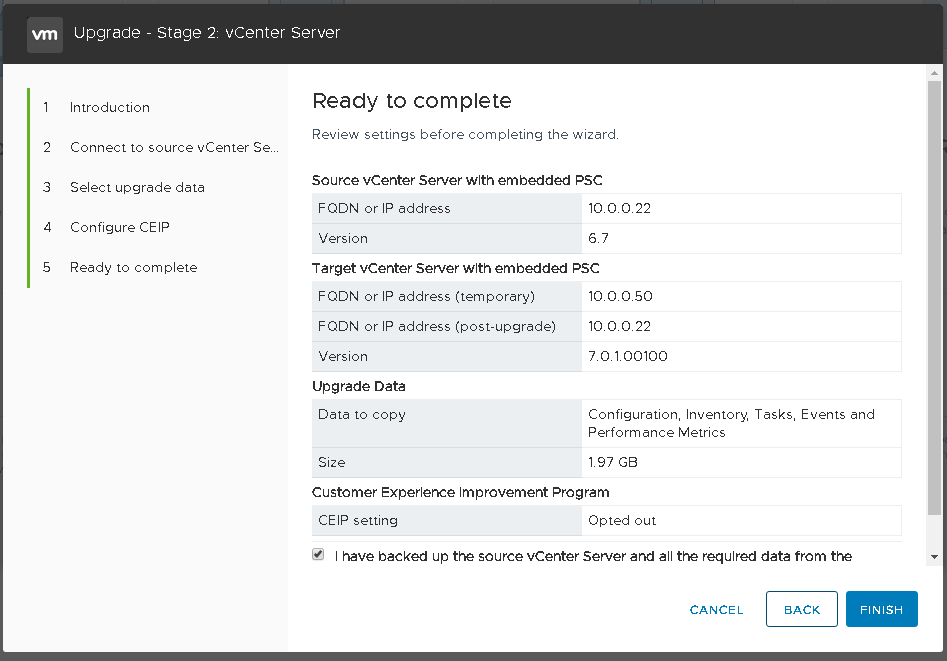This screenshot has height=661, width=947.
Task: Select step 5 Ready to complete
Action: [x=133, y=267]
